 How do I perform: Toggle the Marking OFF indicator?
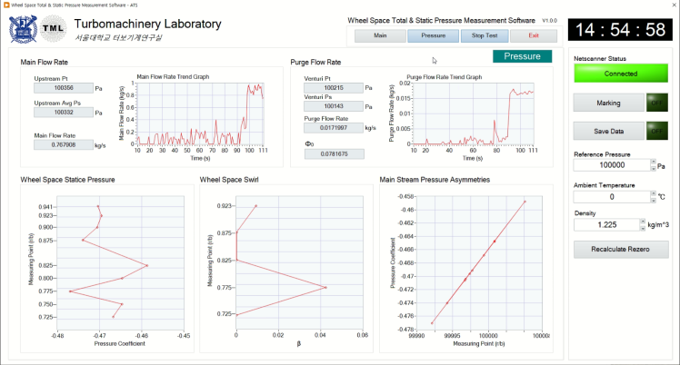[657, 103]
